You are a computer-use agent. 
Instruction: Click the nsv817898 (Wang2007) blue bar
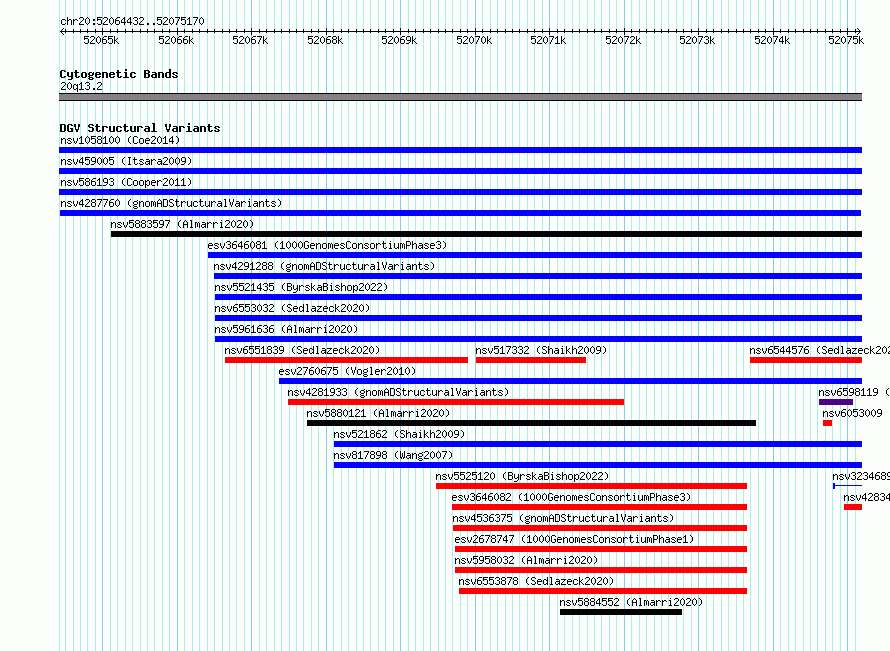tap(598, 465)
